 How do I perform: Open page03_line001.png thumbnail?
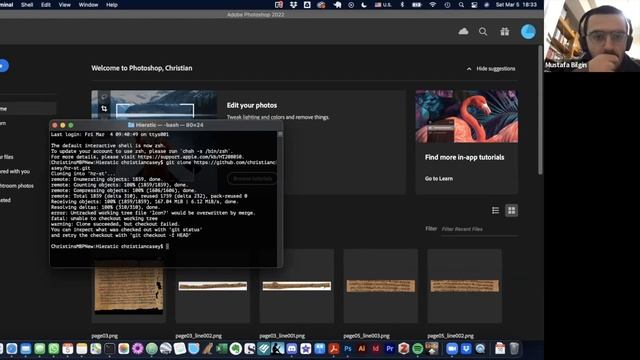[x=297, y=286]
